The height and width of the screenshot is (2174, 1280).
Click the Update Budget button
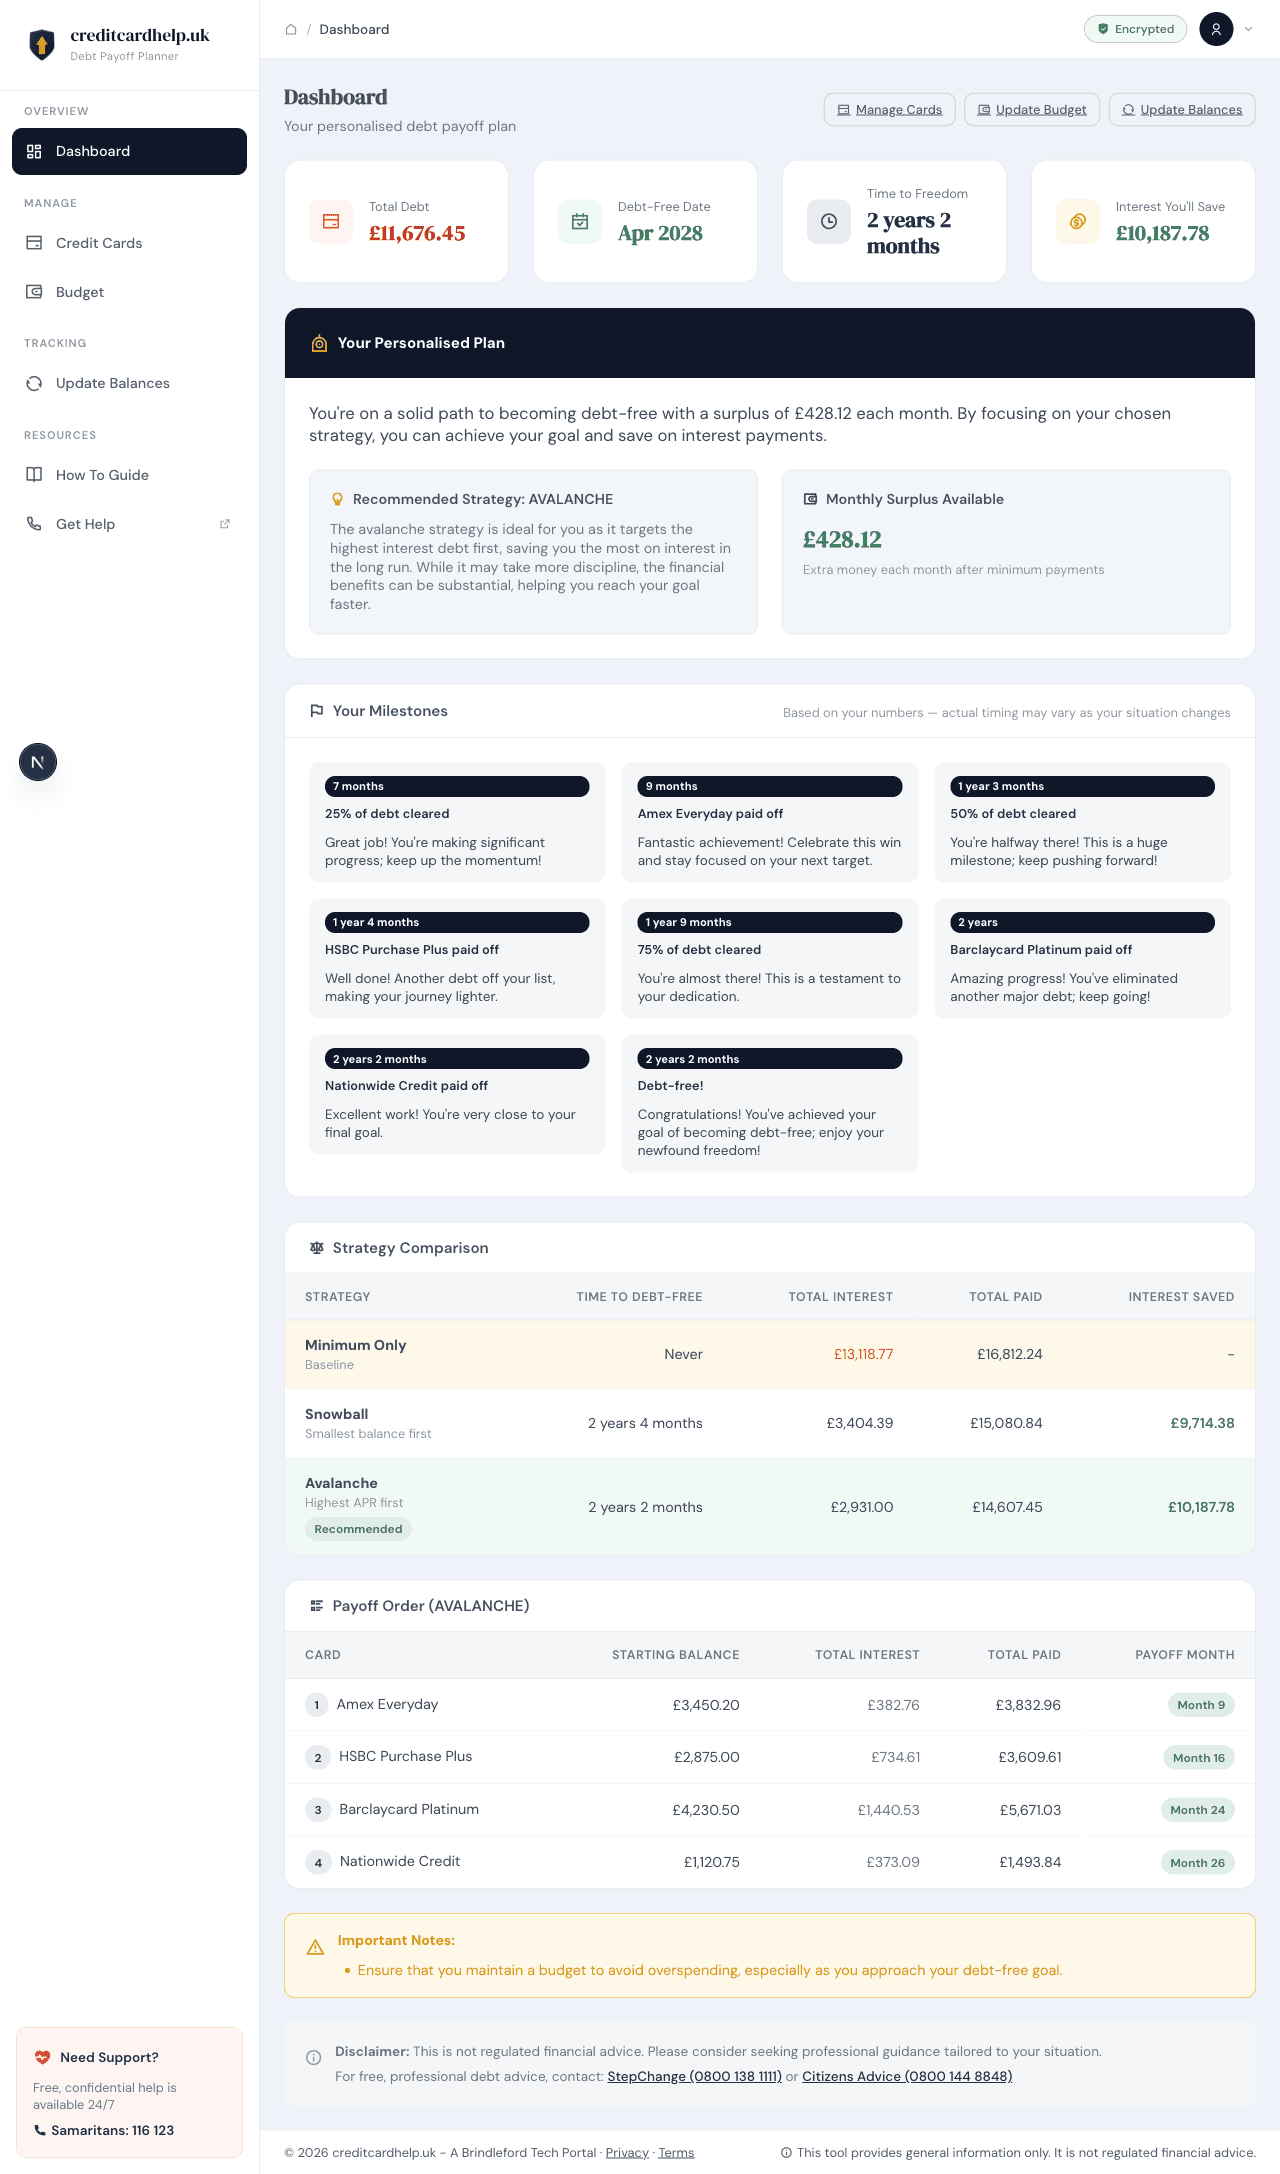[x=1032, y=110]
